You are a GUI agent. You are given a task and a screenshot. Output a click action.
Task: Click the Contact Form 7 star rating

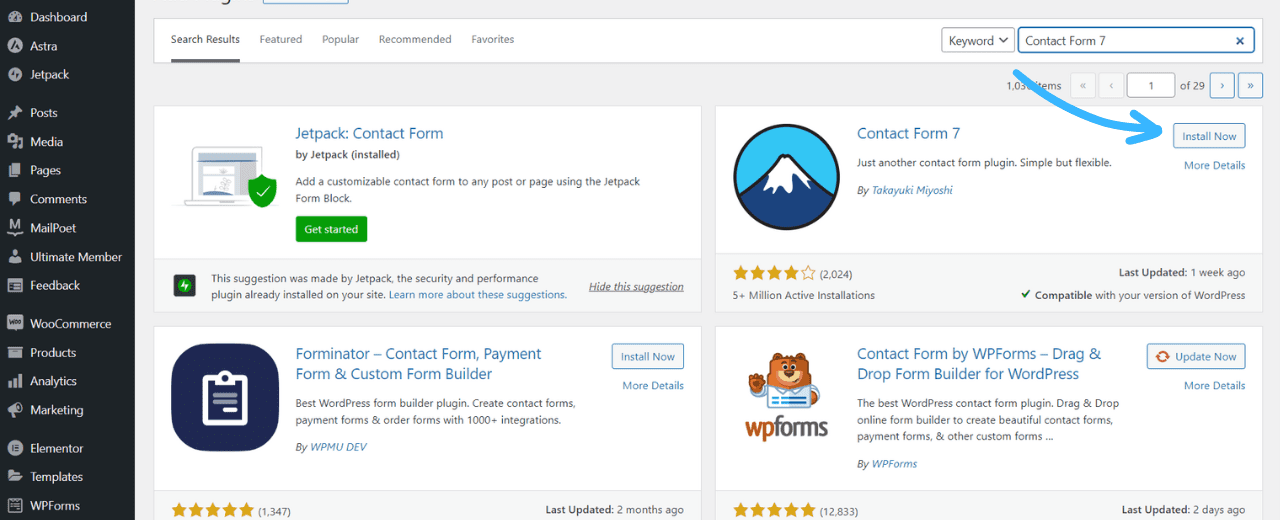[774, 273]
